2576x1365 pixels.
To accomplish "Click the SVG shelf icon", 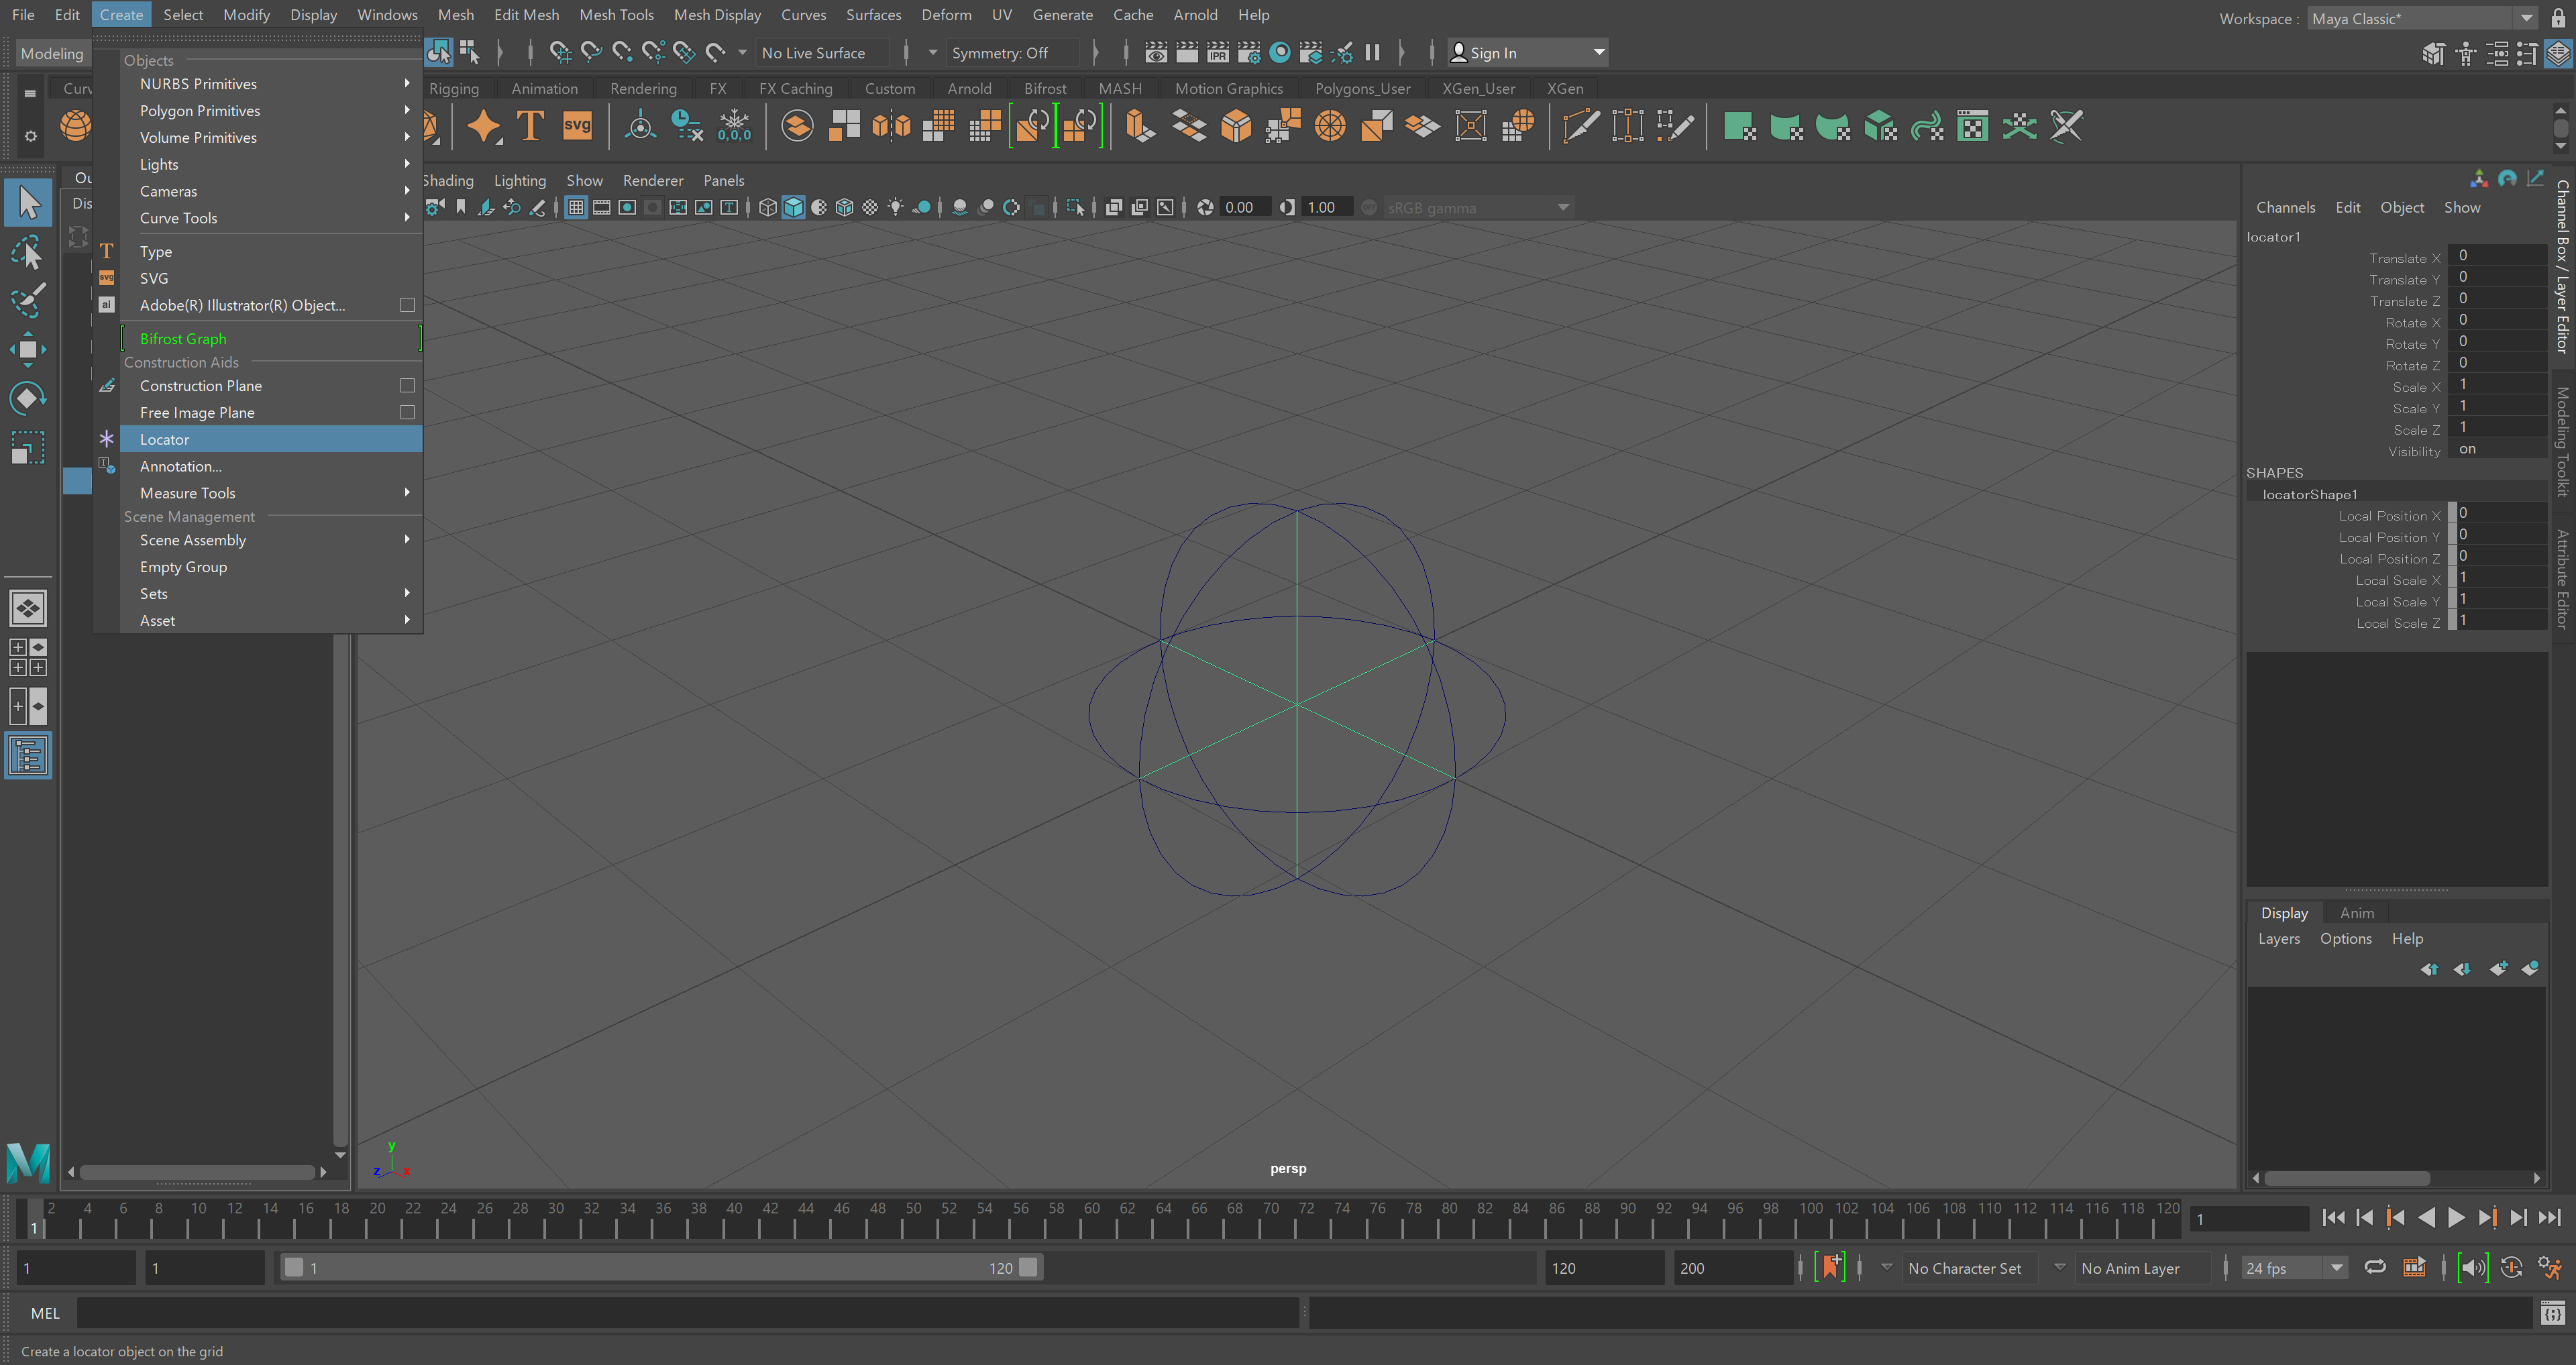I will [x=577, y=126].
